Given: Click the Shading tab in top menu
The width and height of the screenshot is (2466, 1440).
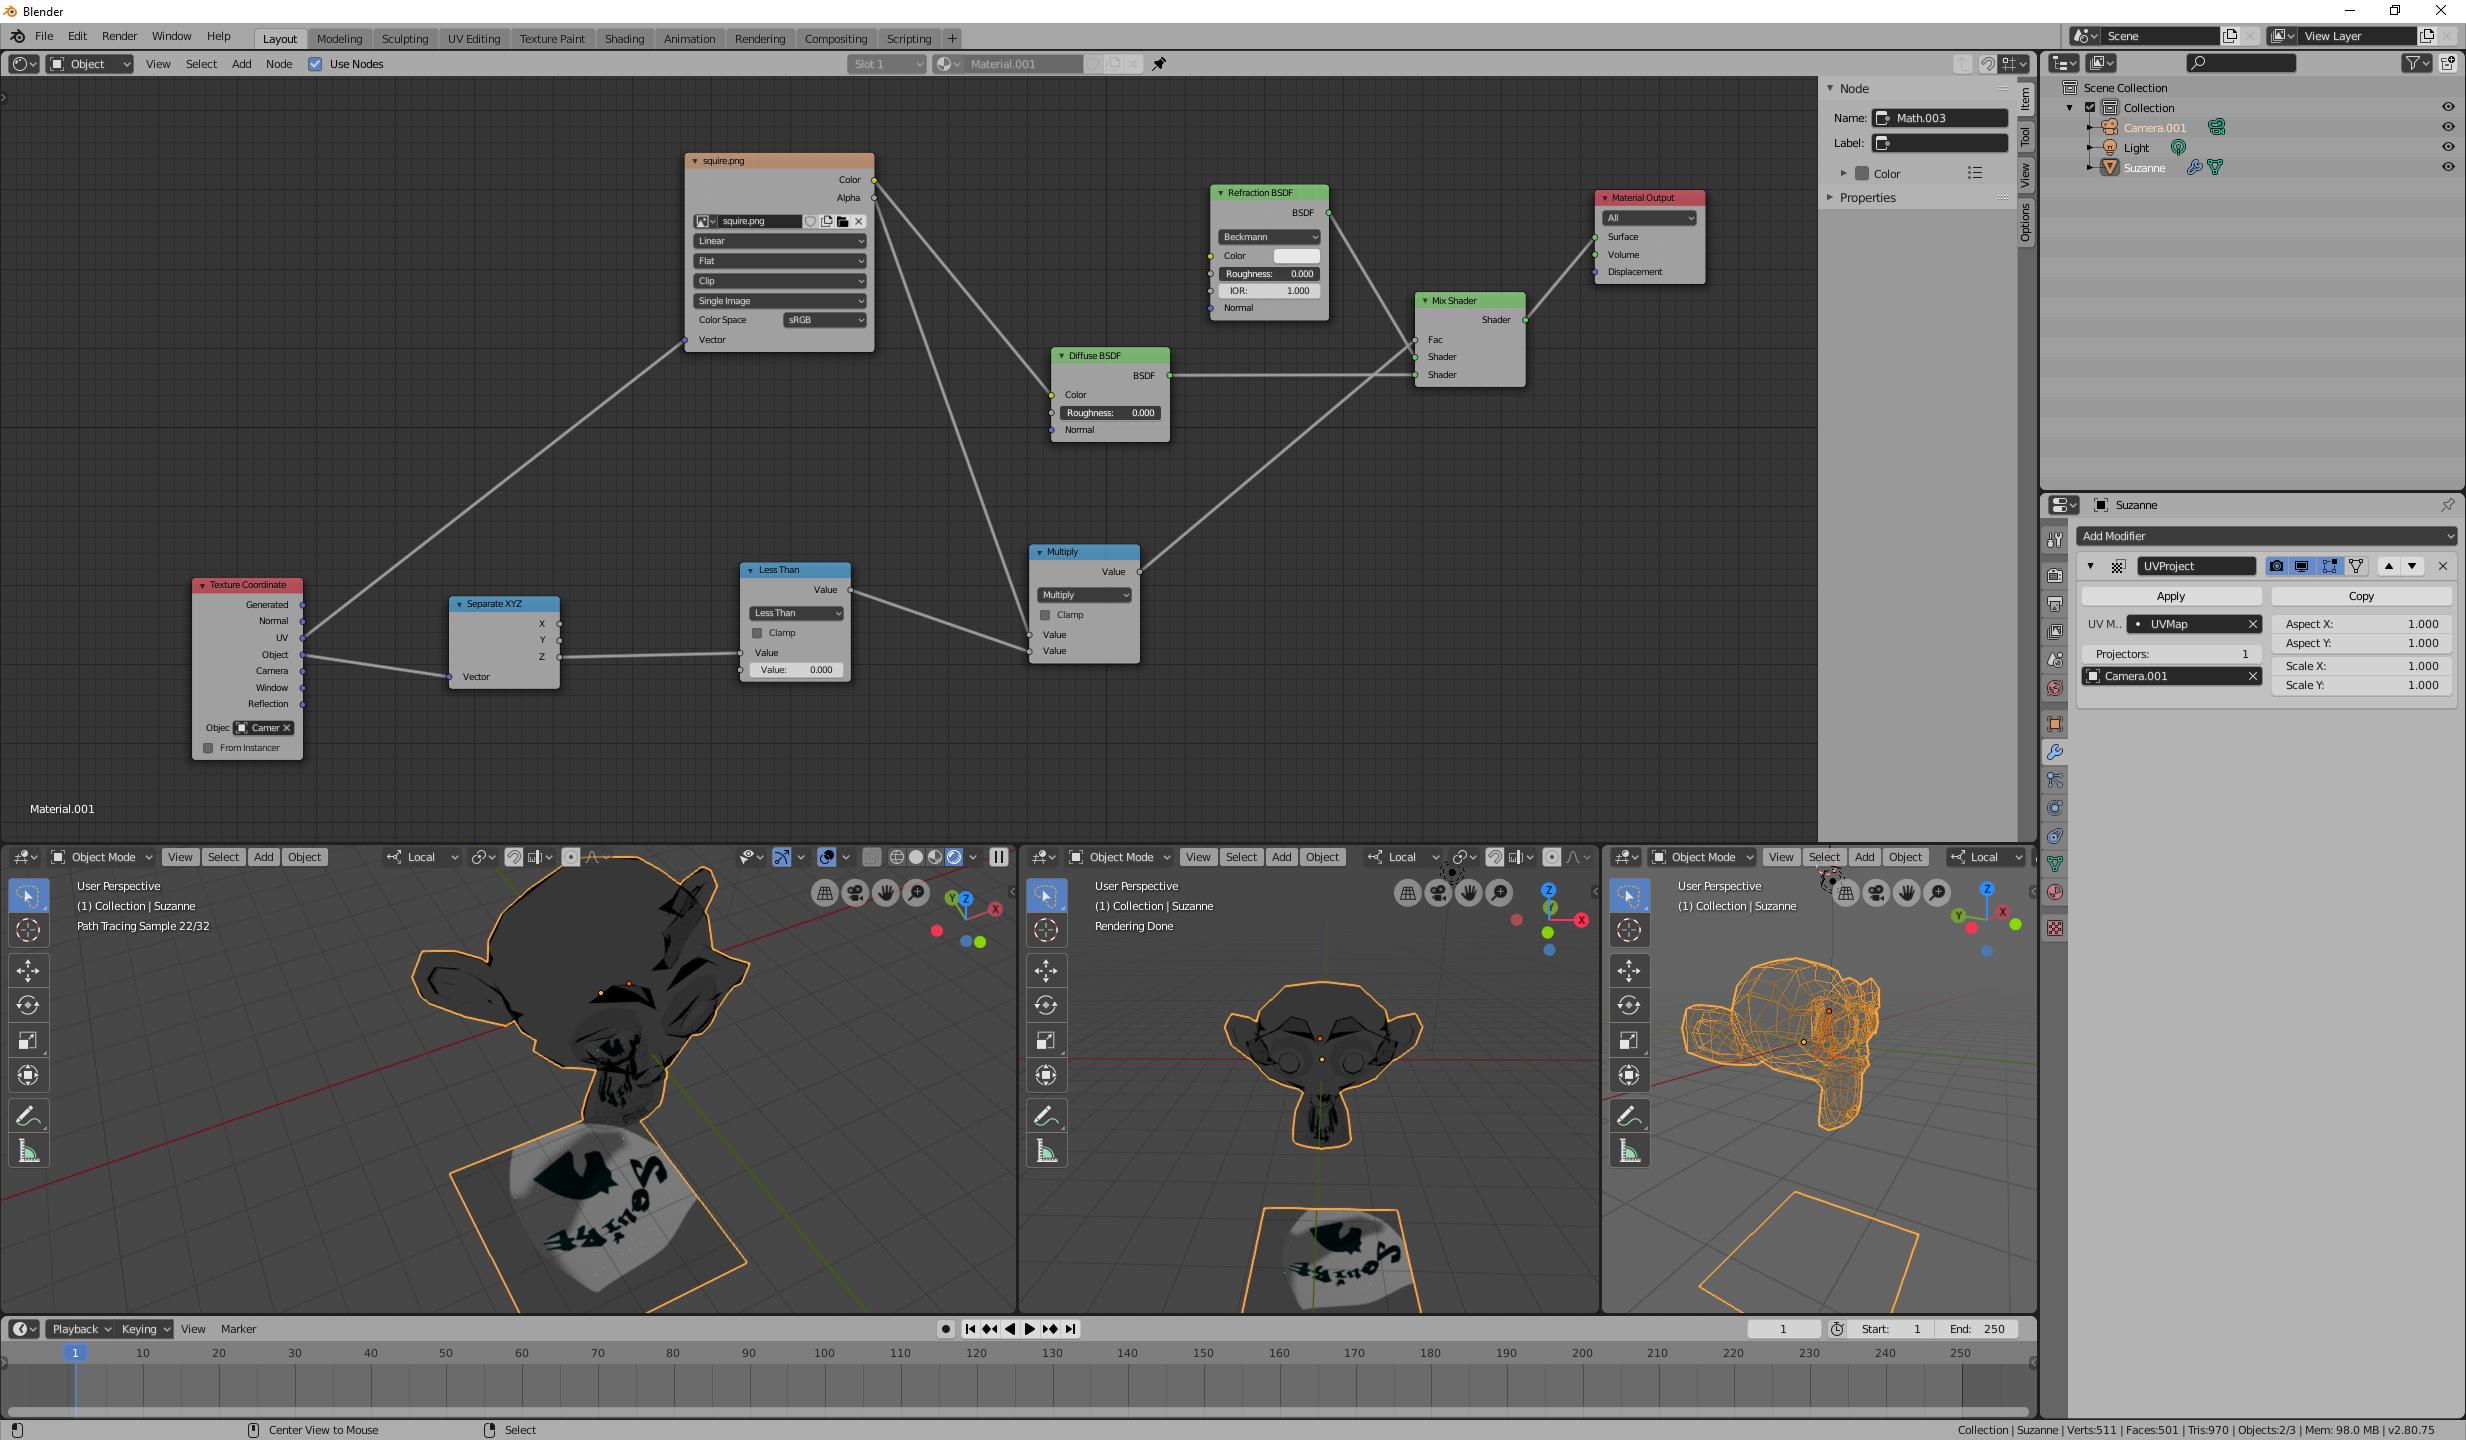Looking at the screenshot, I should (622, 38).
